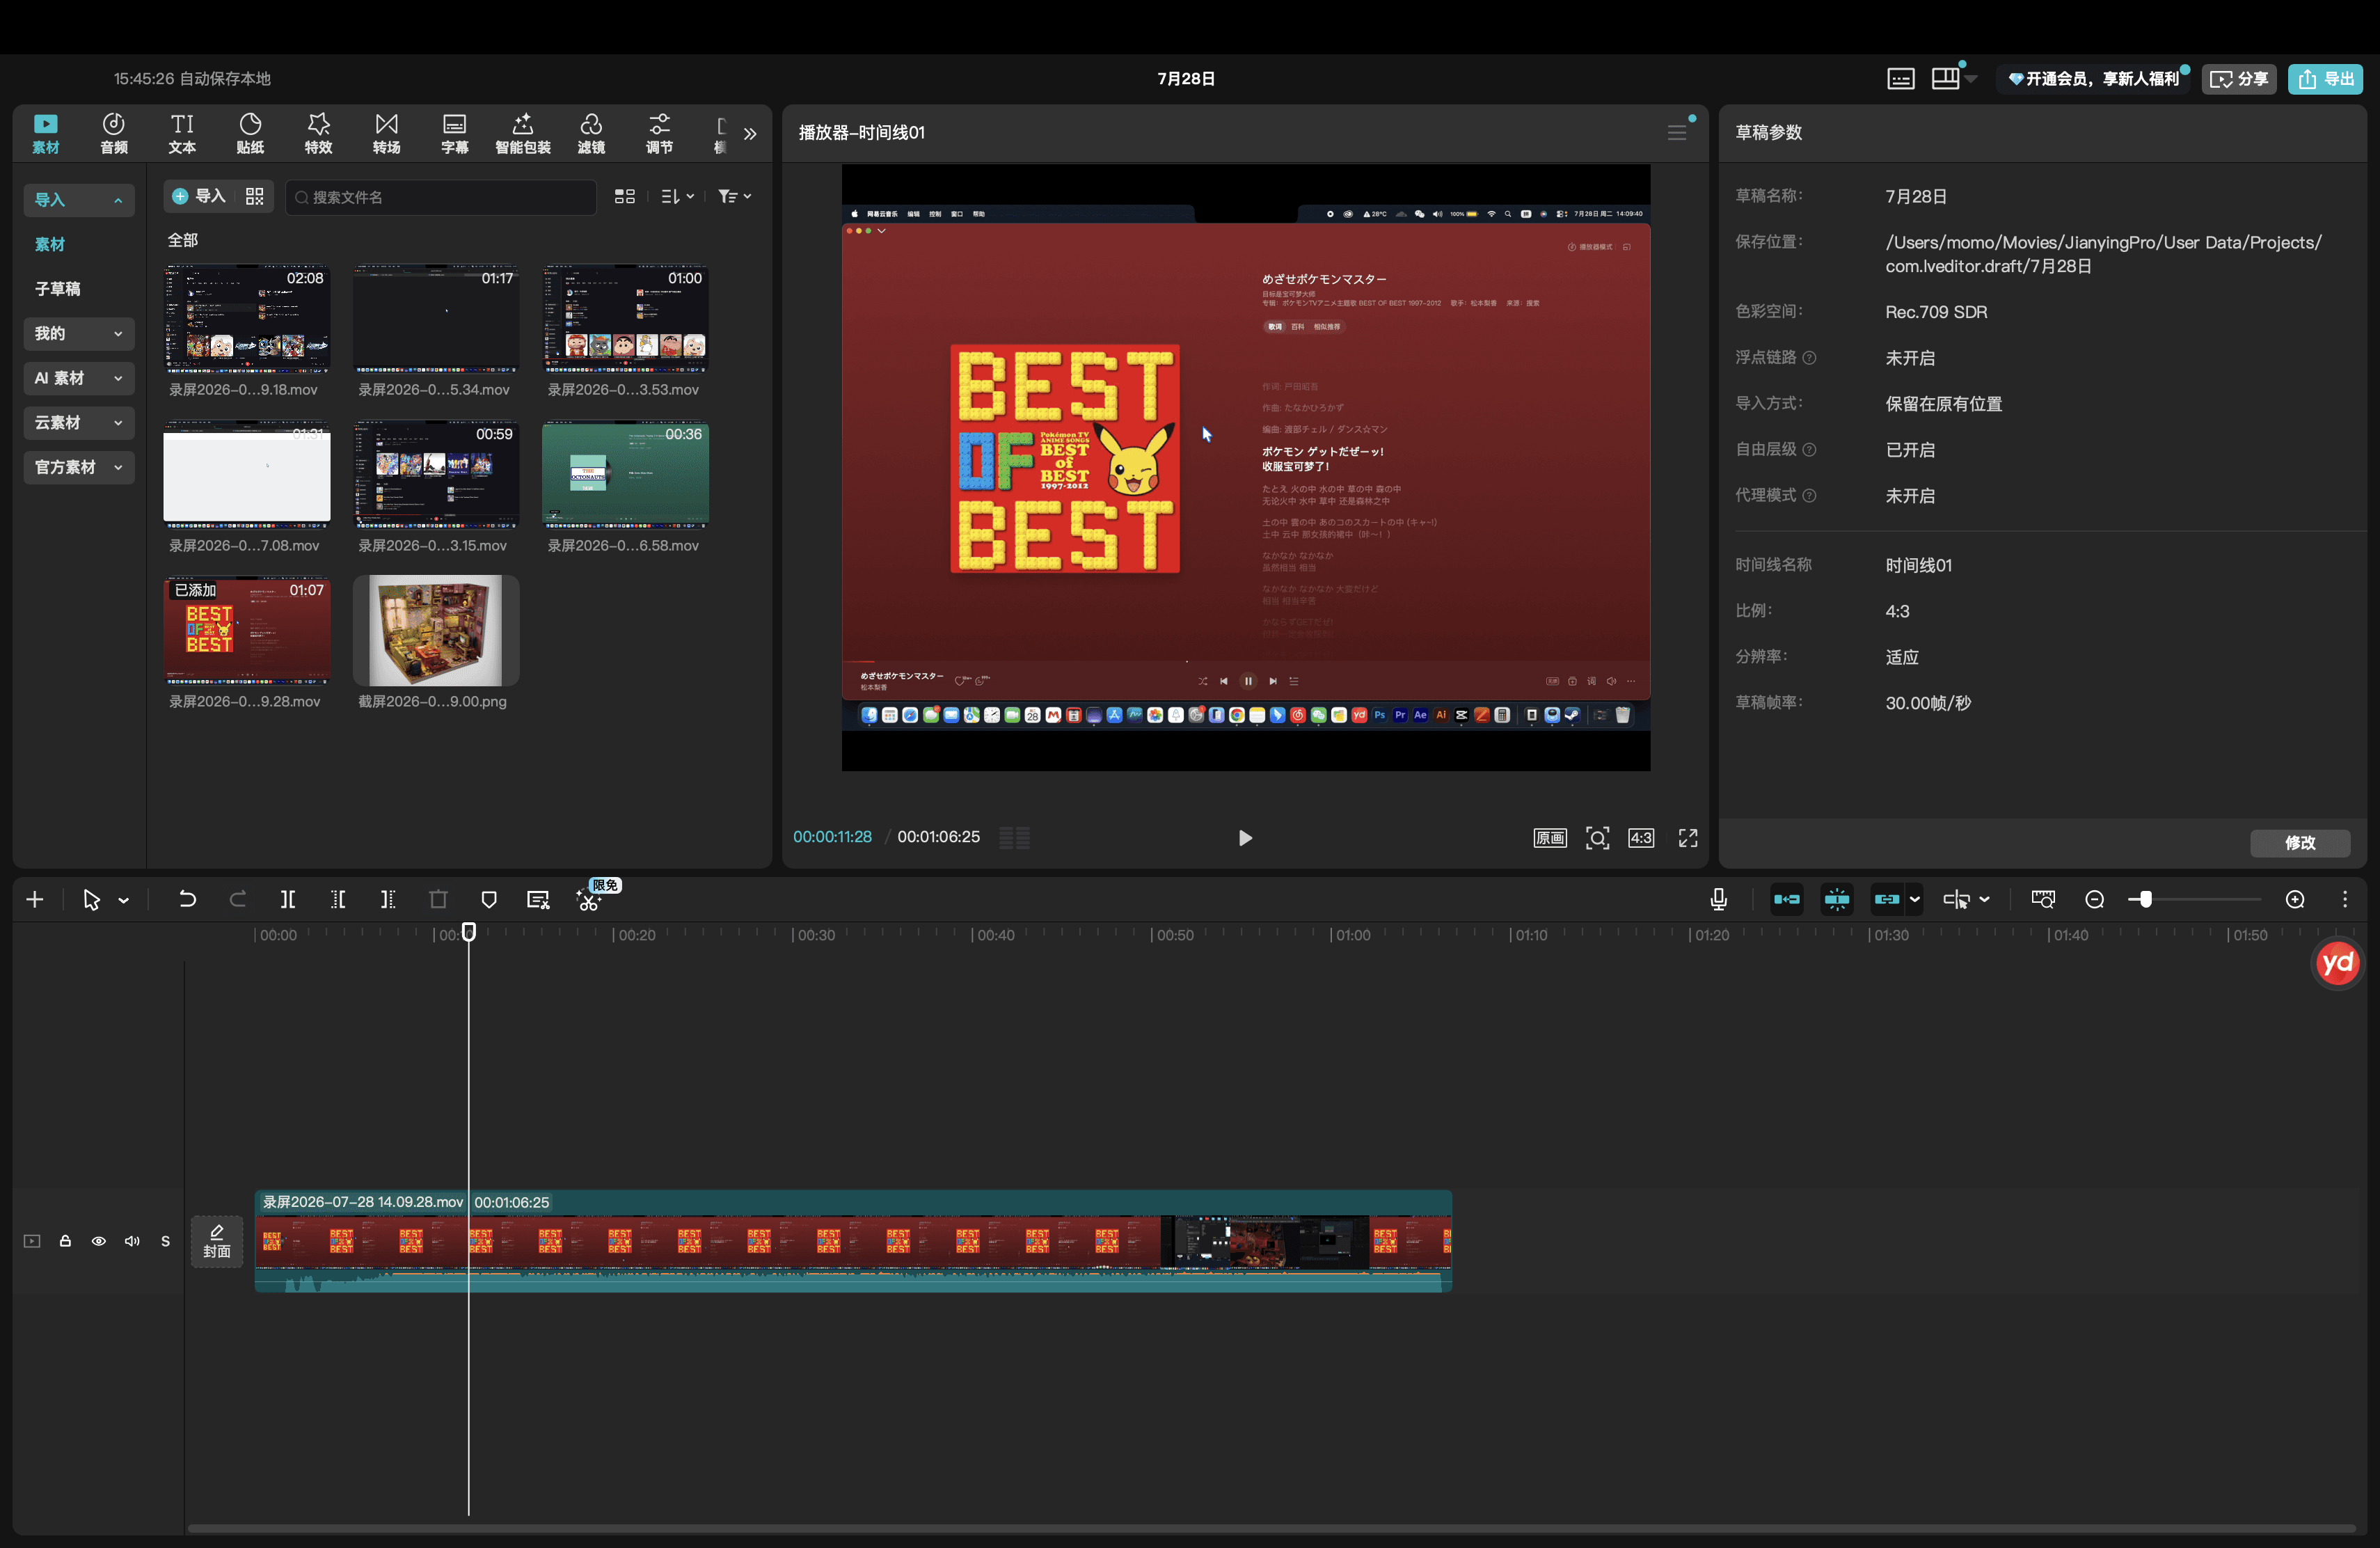Expand the 官方素材 sidebar section
The width and height of the screenshot is (2380, 1548).
pos(79,467)
